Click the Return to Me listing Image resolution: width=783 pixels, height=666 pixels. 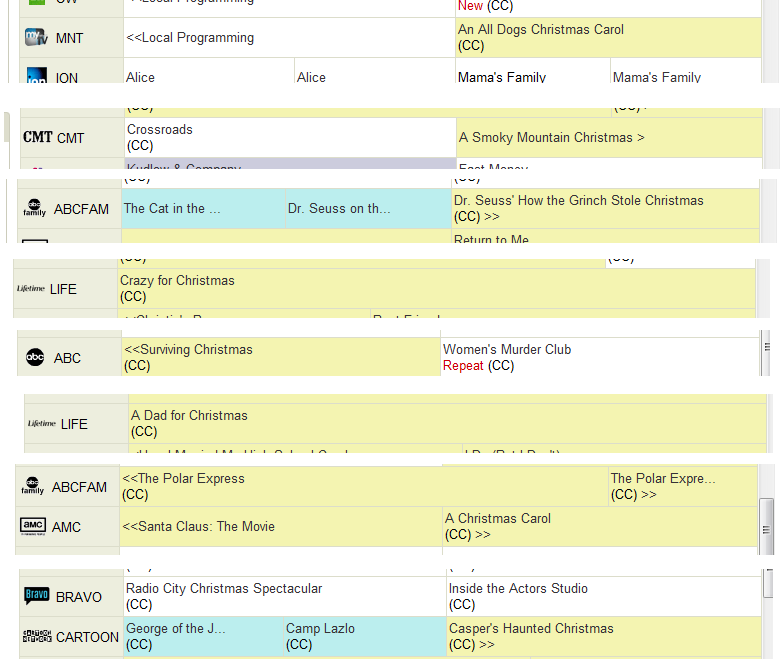605,237
